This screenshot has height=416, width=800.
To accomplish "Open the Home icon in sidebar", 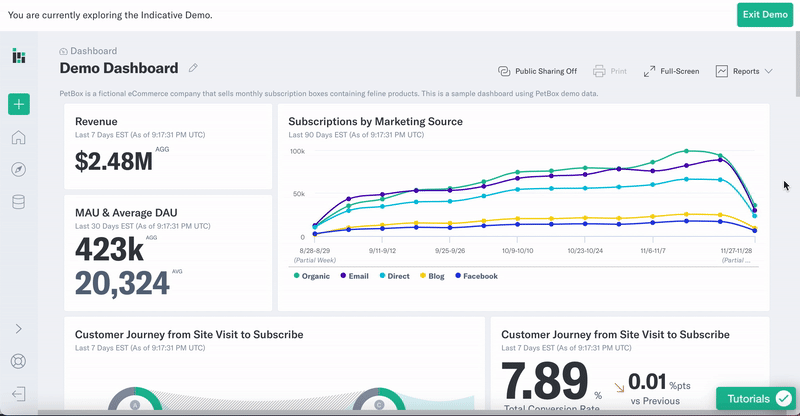I will (18, 137).
